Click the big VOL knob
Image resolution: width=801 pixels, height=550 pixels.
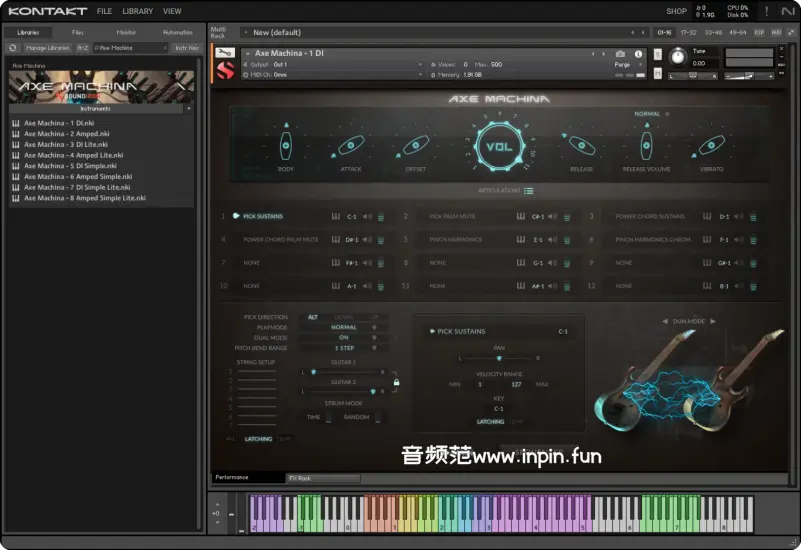tap(499, 147)
